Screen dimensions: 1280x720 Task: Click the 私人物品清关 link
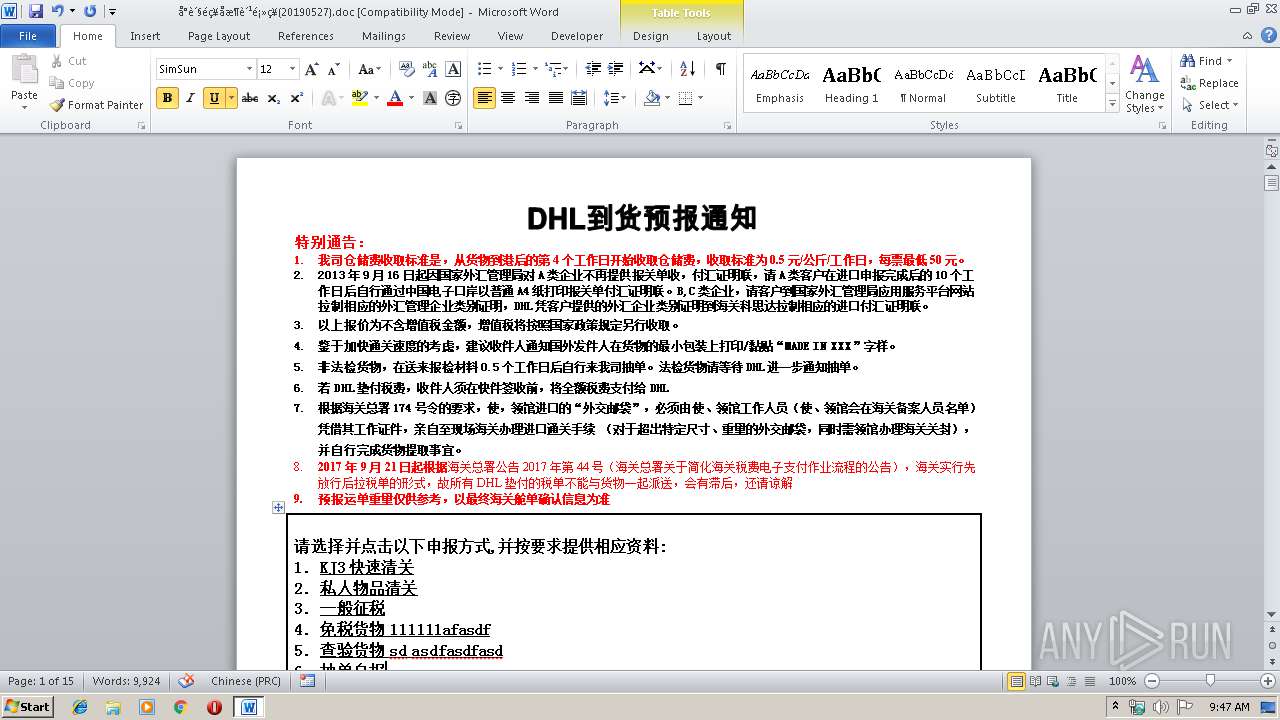[368, 589]
